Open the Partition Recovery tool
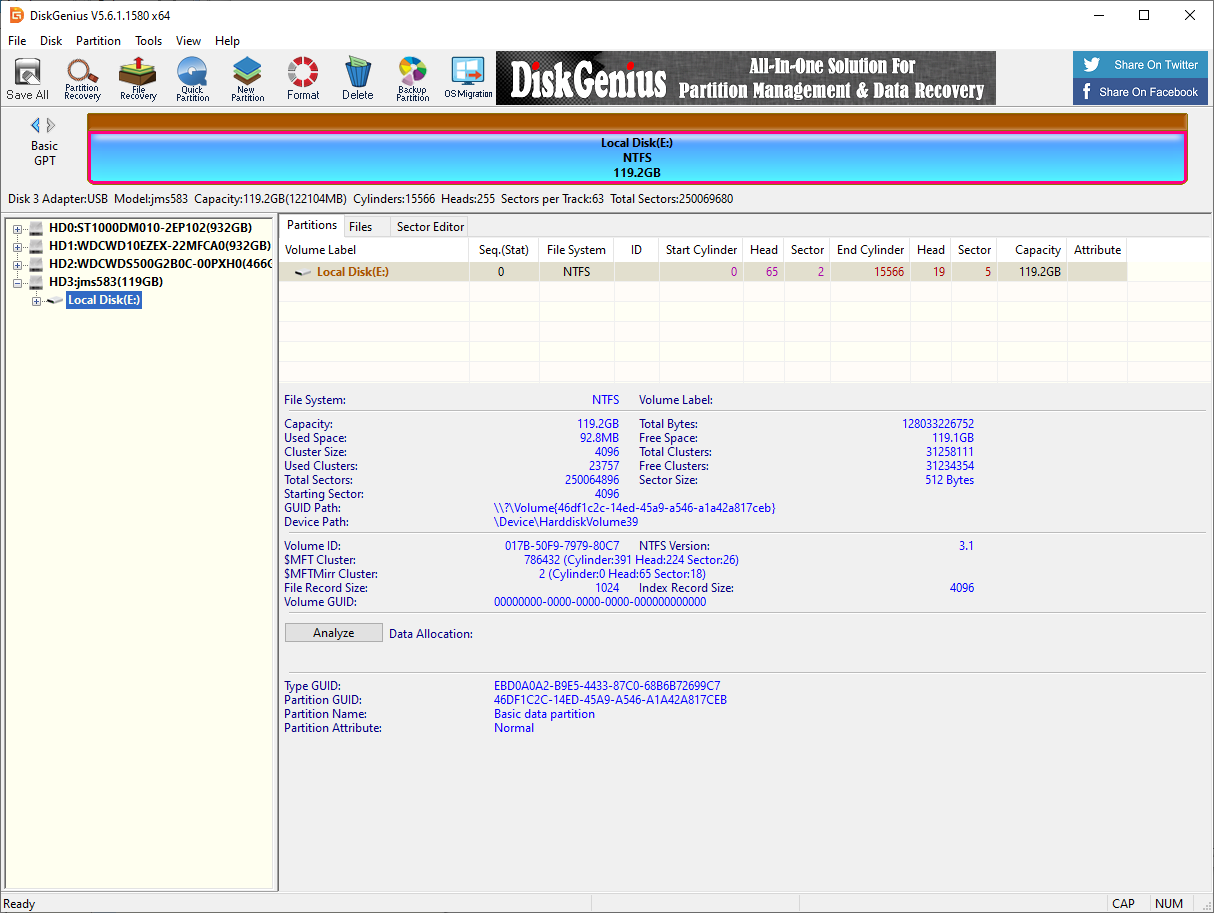The width and height of the screenshot is (1214, 913). point(82,78)
